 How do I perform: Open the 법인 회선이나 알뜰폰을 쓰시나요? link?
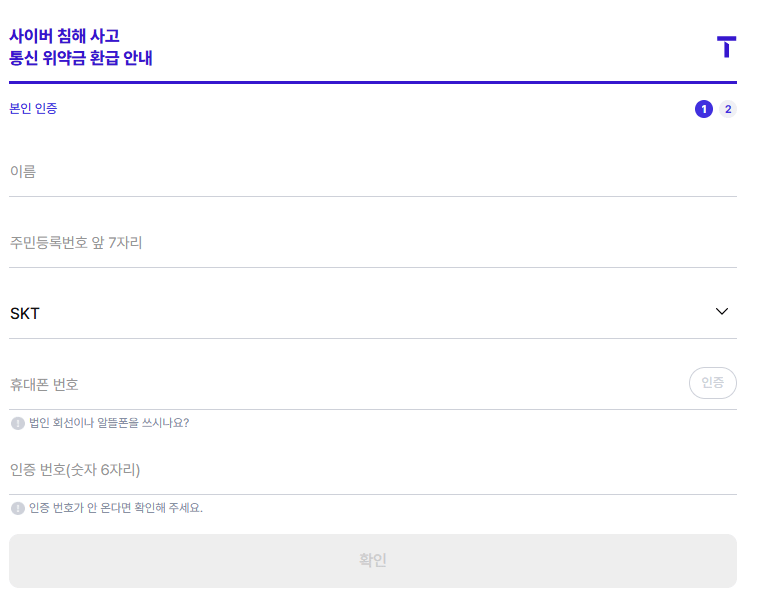(109, 423)
